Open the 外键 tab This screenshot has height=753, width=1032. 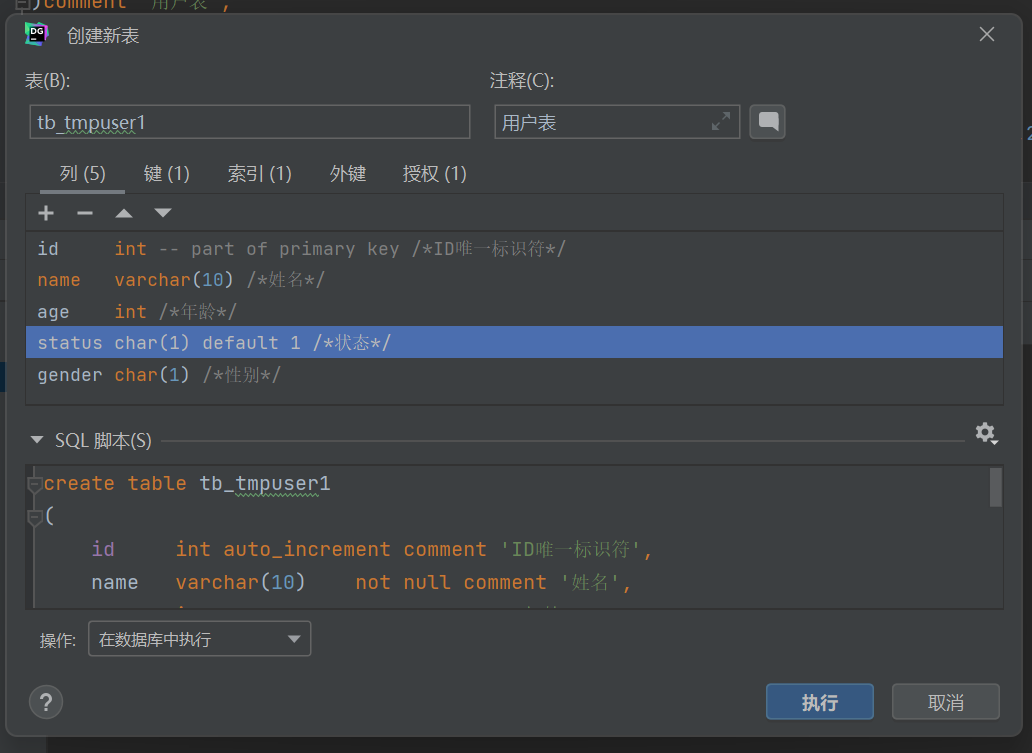(348, 174)
